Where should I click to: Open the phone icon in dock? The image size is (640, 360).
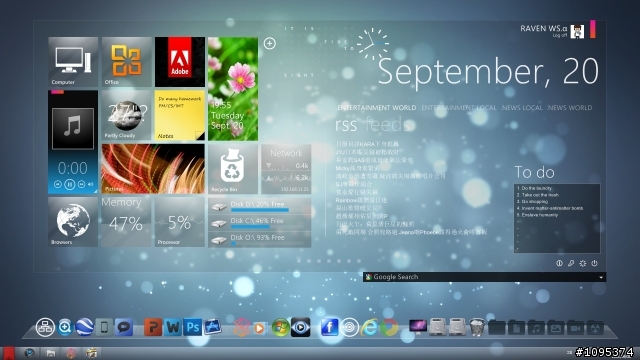104,327
